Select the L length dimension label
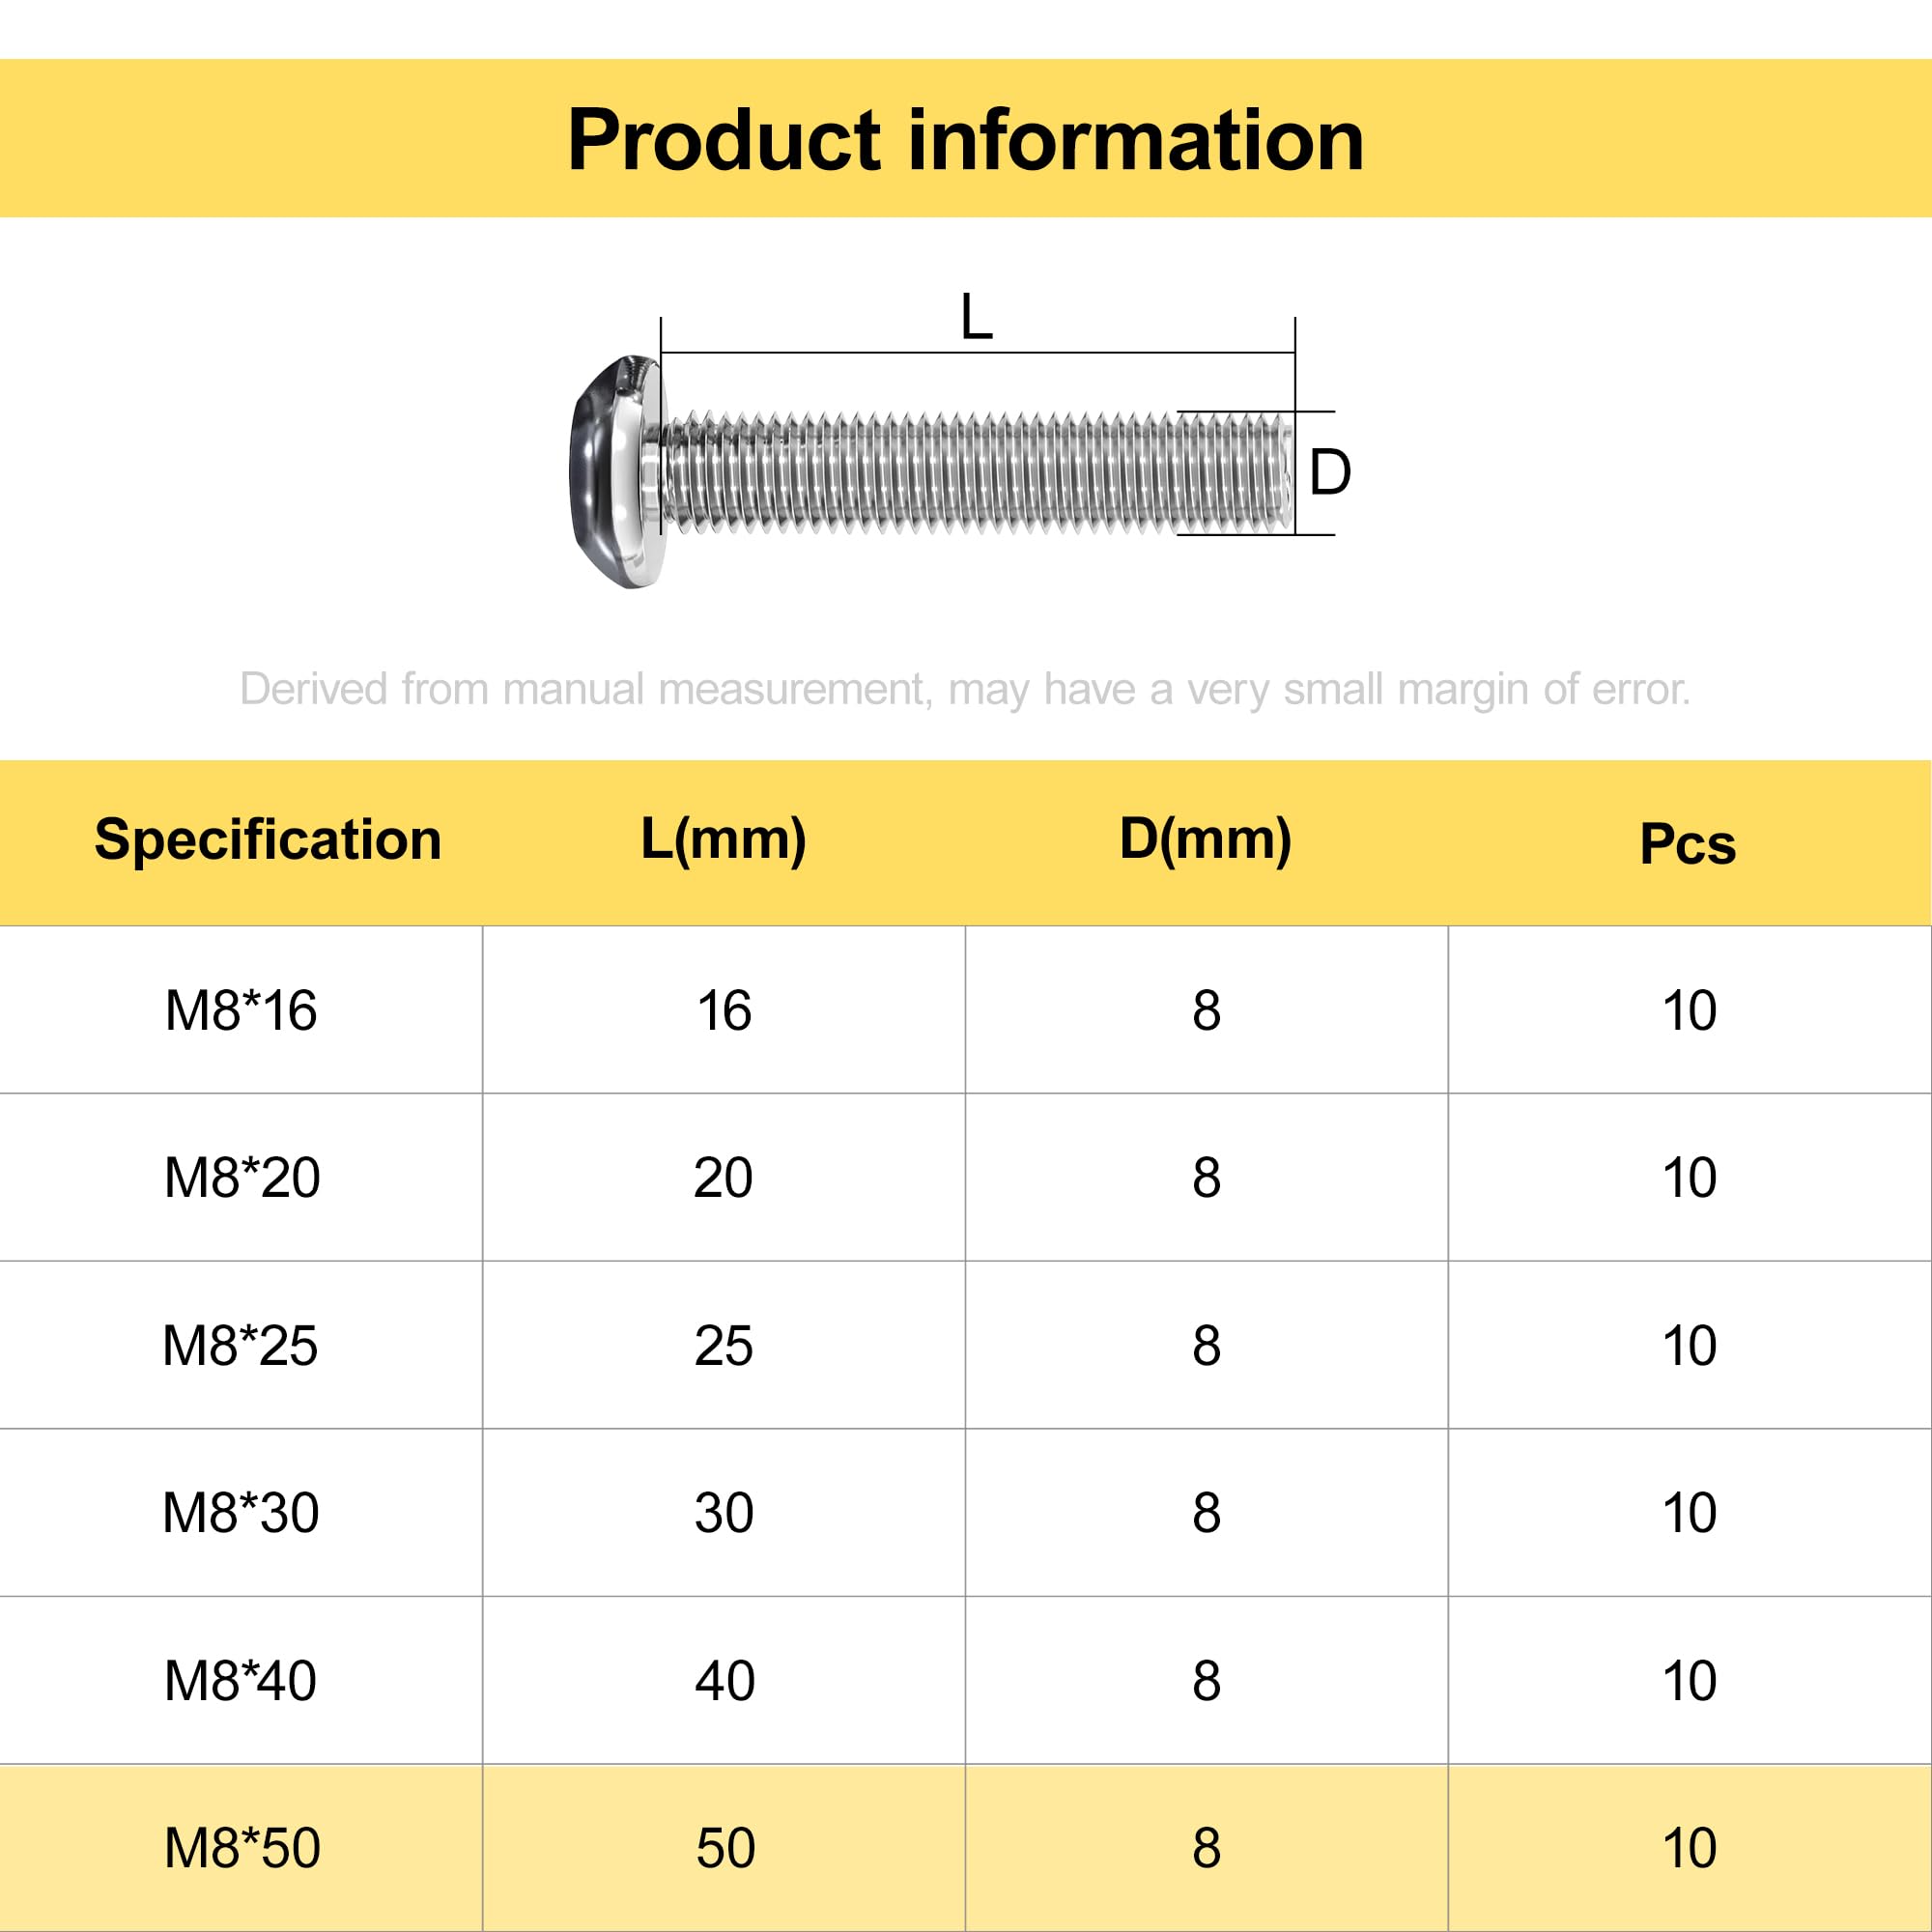 point(976,317)
